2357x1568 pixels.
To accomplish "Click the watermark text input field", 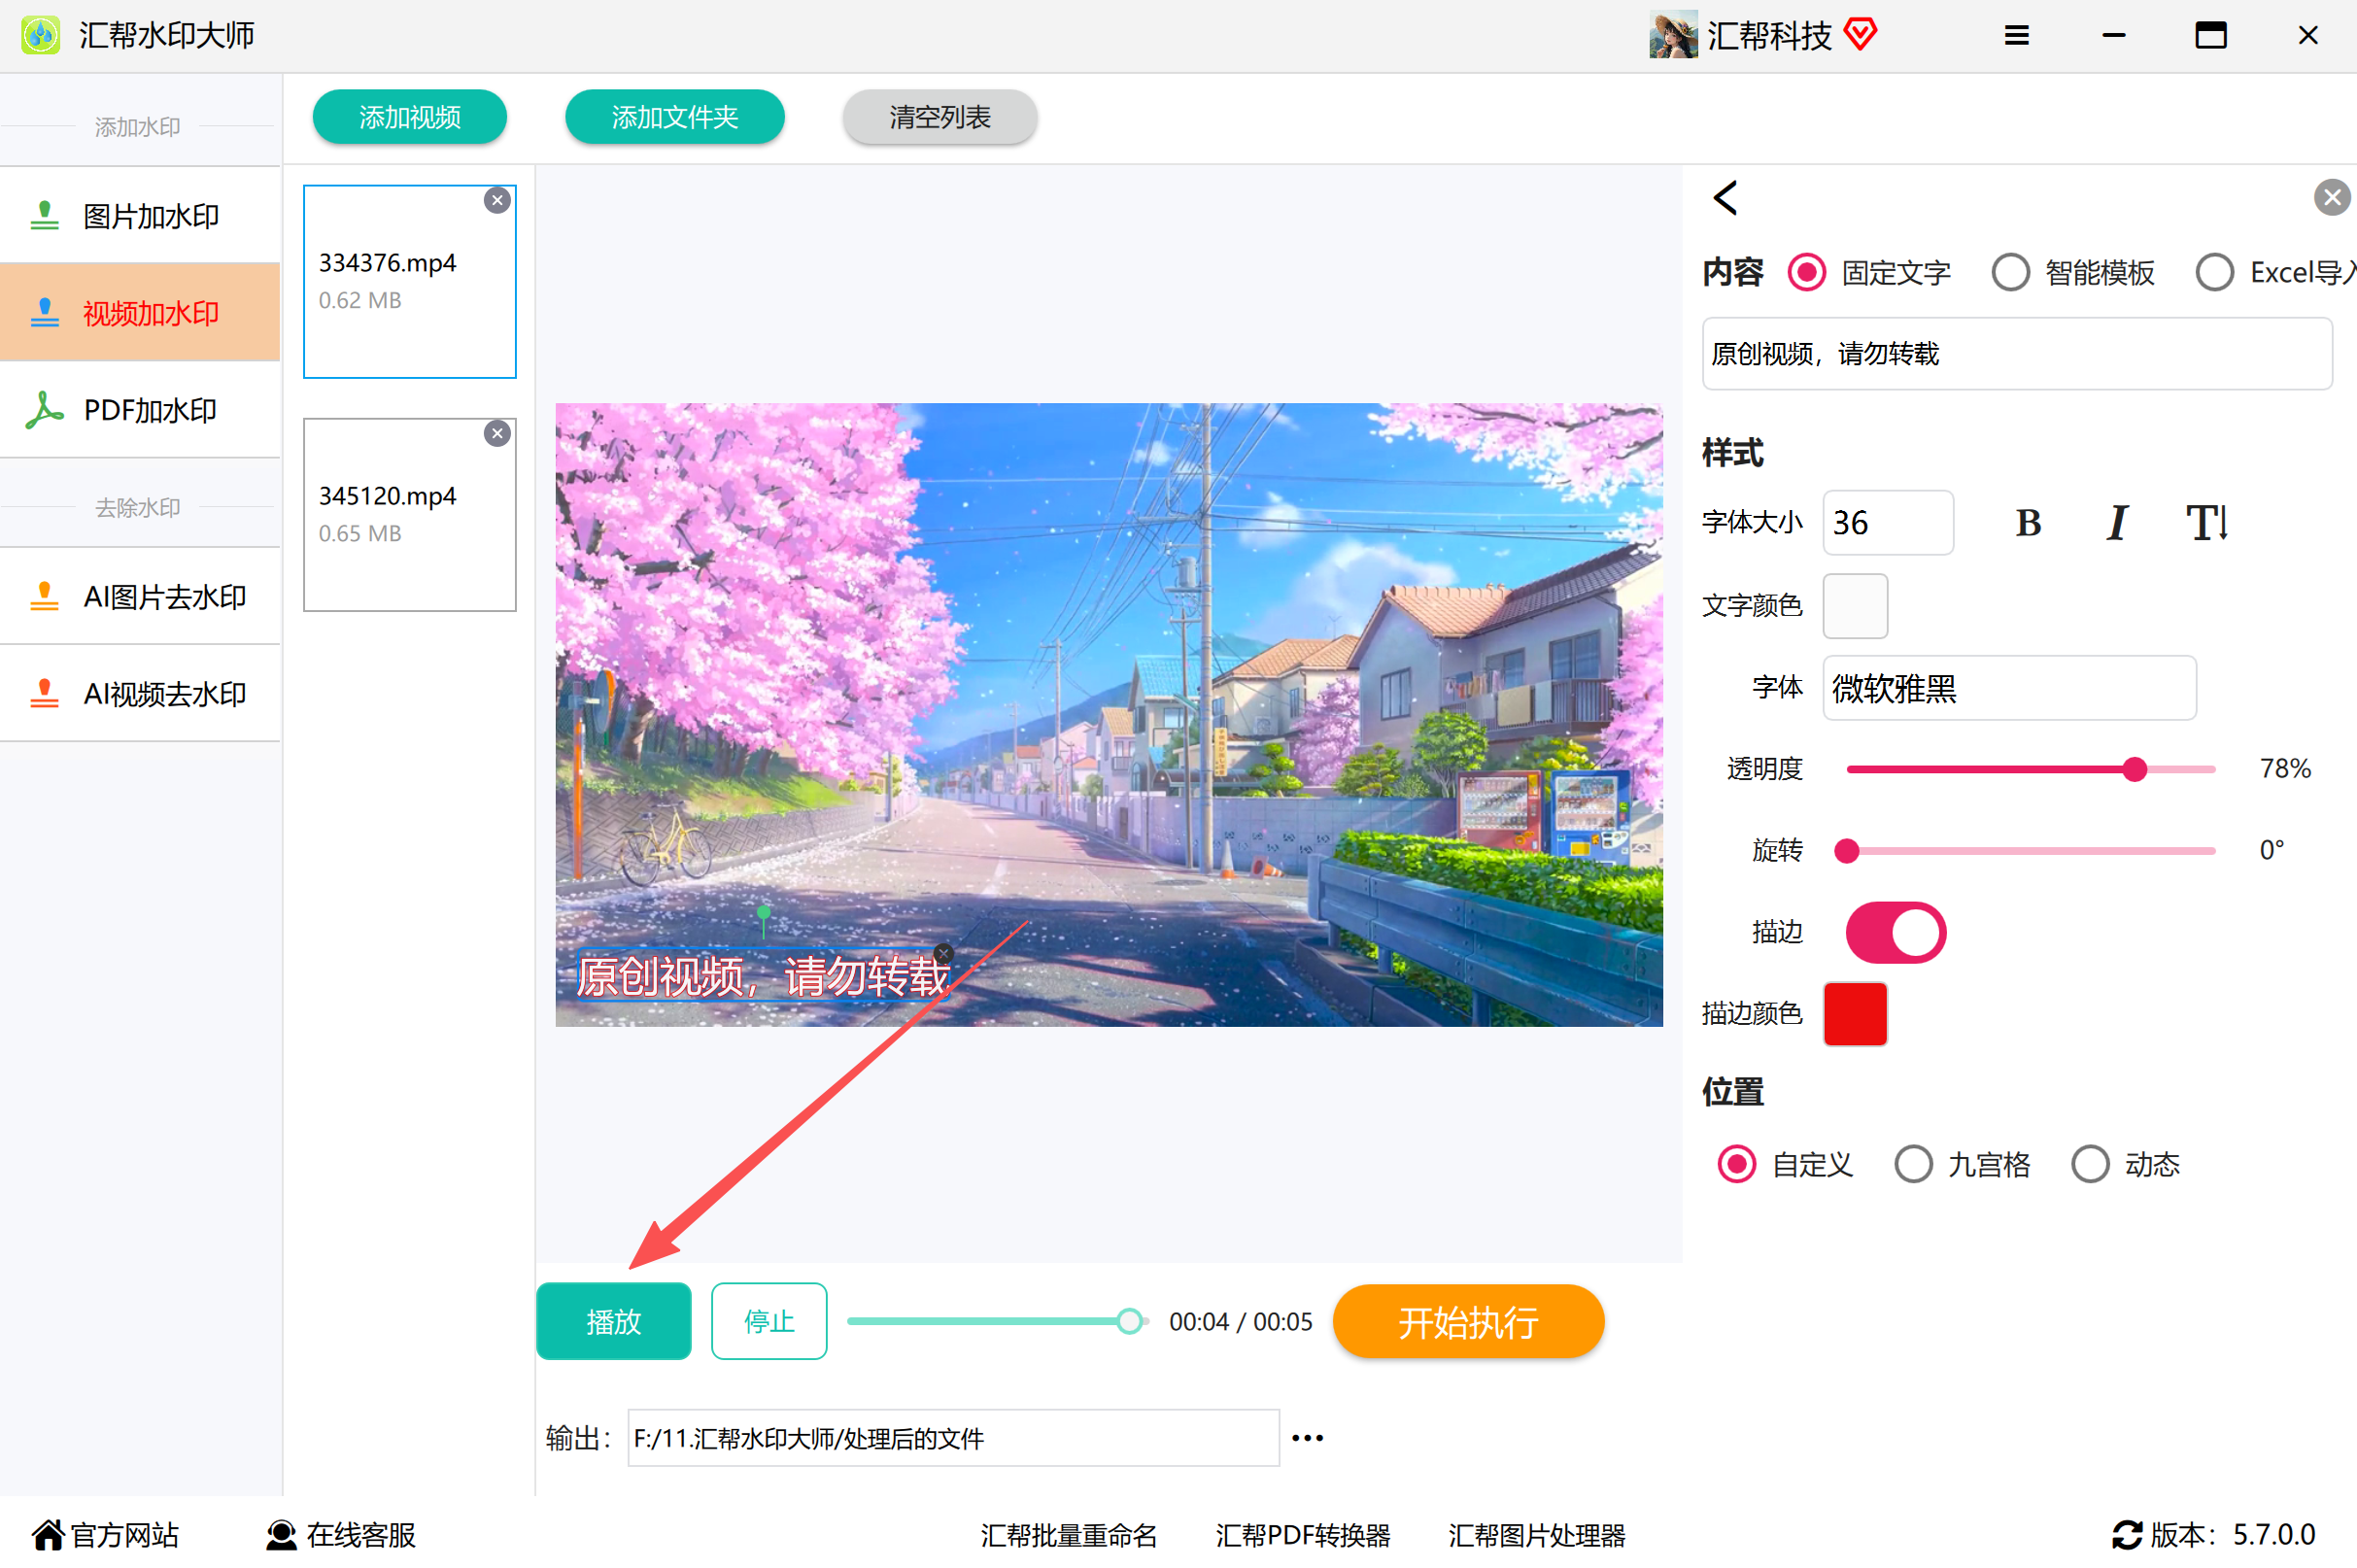I will [x=2017, y=354].
